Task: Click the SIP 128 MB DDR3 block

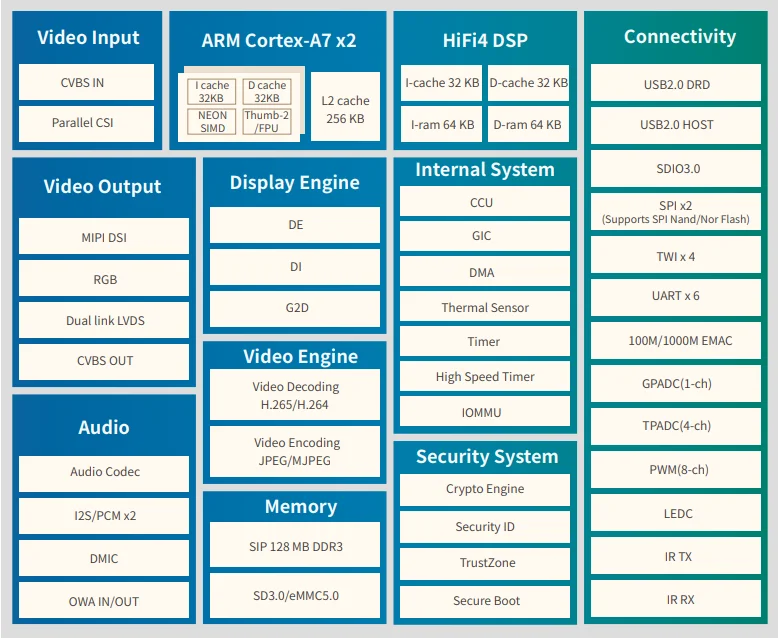Action: pyautogui.click(x=295, y=547)
